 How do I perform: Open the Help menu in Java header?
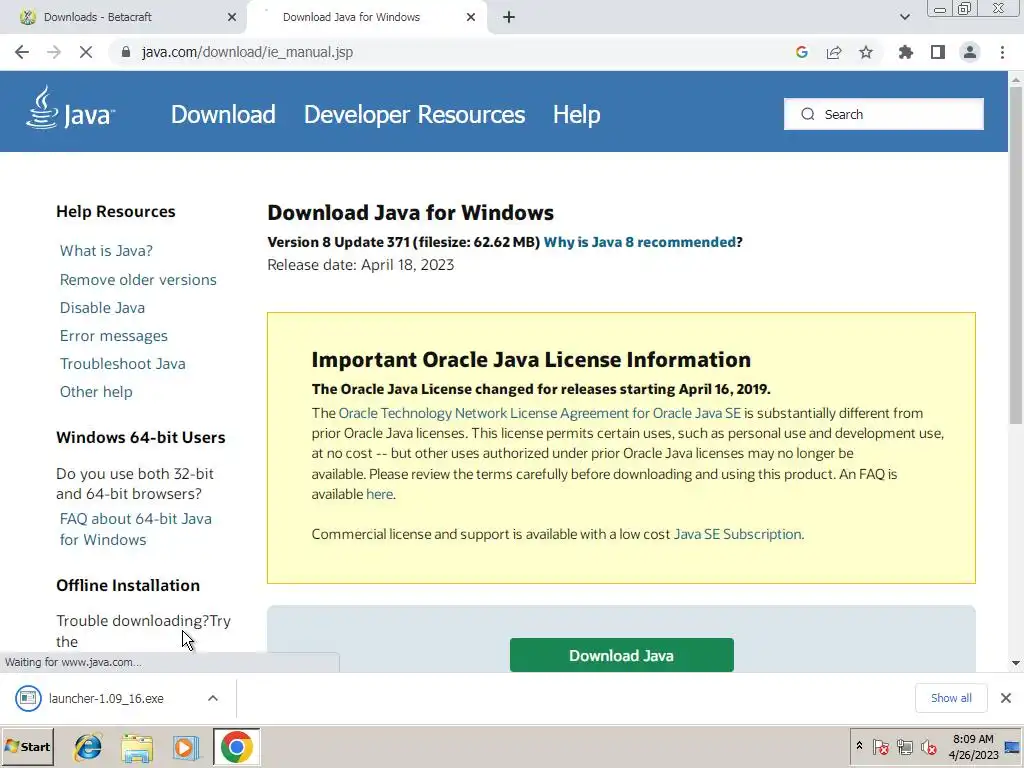577,114
